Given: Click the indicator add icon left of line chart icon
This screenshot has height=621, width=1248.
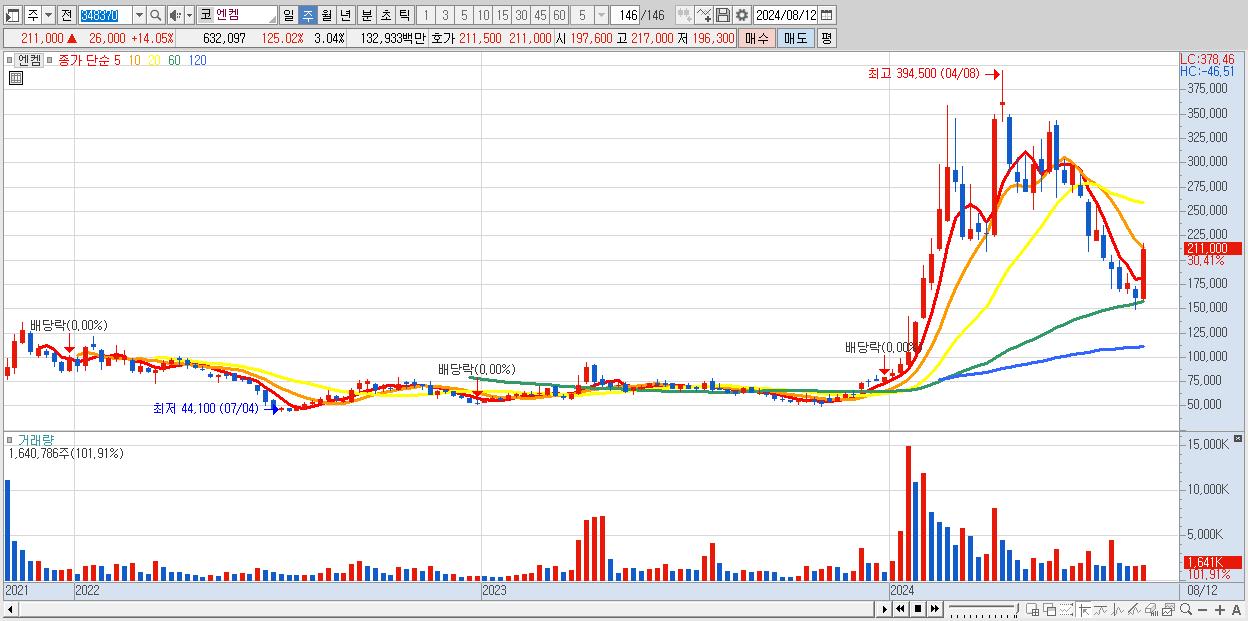Looking at the screenshot, I should (x=684, y=15).
